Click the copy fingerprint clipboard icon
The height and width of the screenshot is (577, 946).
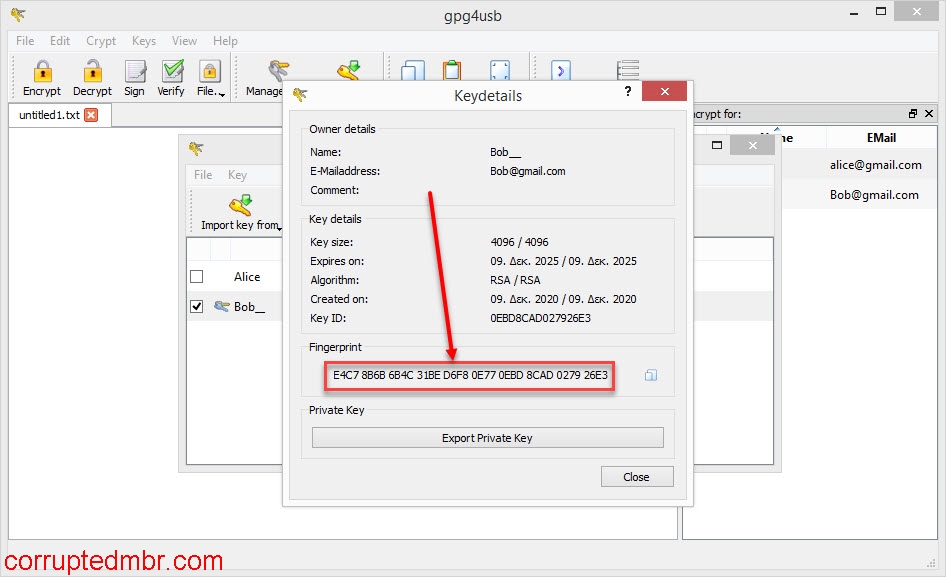650,374
